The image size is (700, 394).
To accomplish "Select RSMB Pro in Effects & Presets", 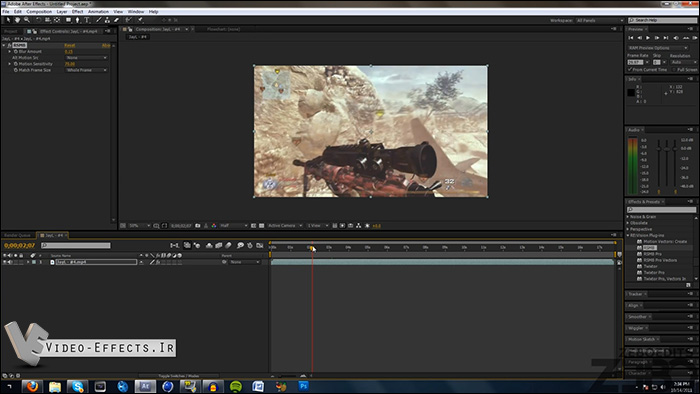I will click(x=652, y=254).
